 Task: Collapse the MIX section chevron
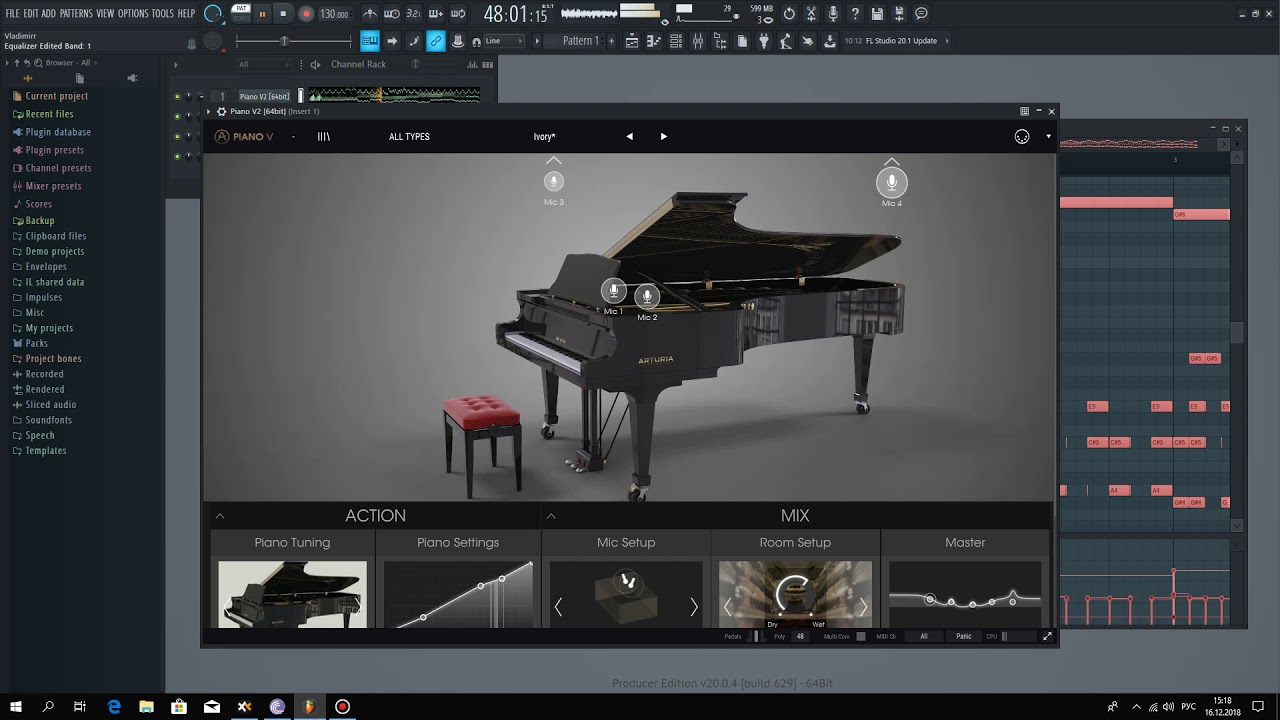coord(551,516)
